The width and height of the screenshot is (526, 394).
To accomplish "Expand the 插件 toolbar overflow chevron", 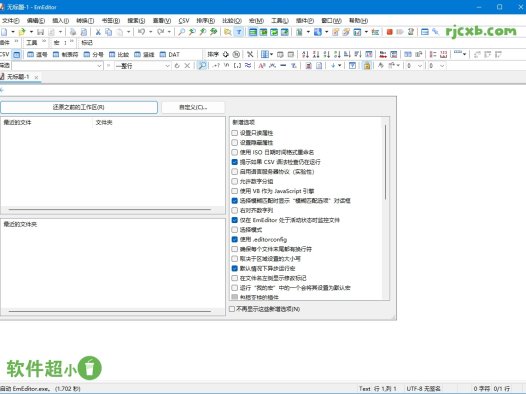I will pyautogui.click(x=16, y=42).
